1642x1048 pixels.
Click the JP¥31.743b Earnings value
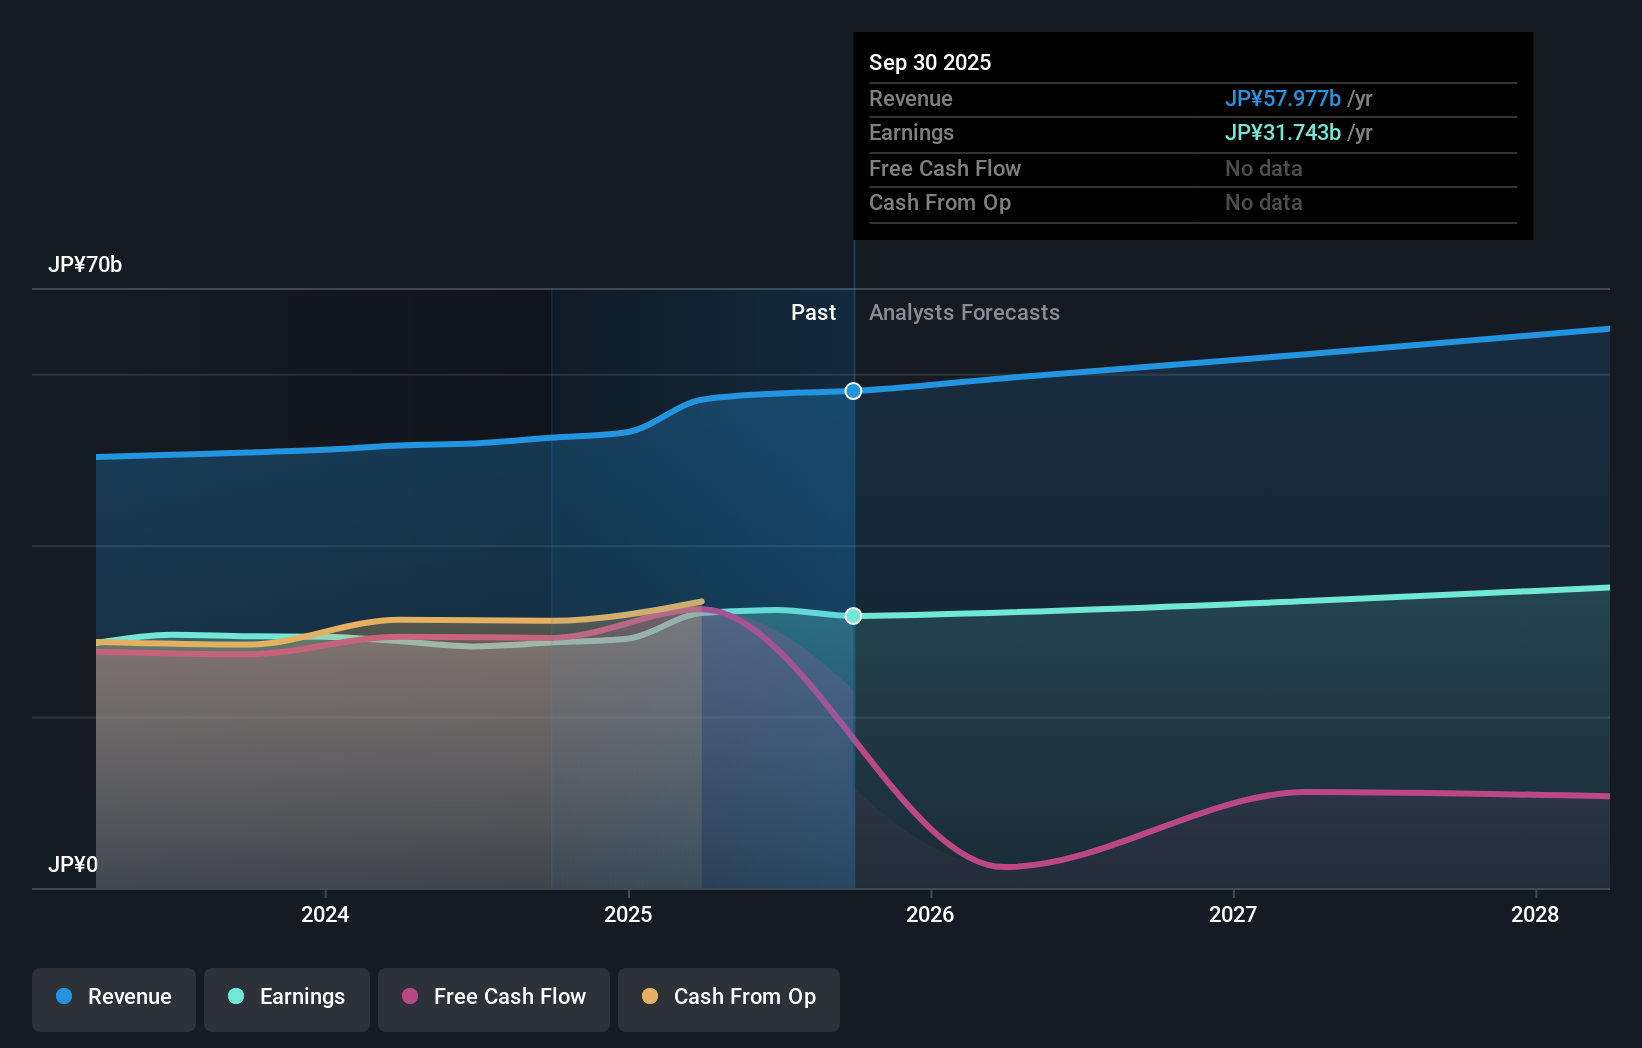(x=1283, y=132)
